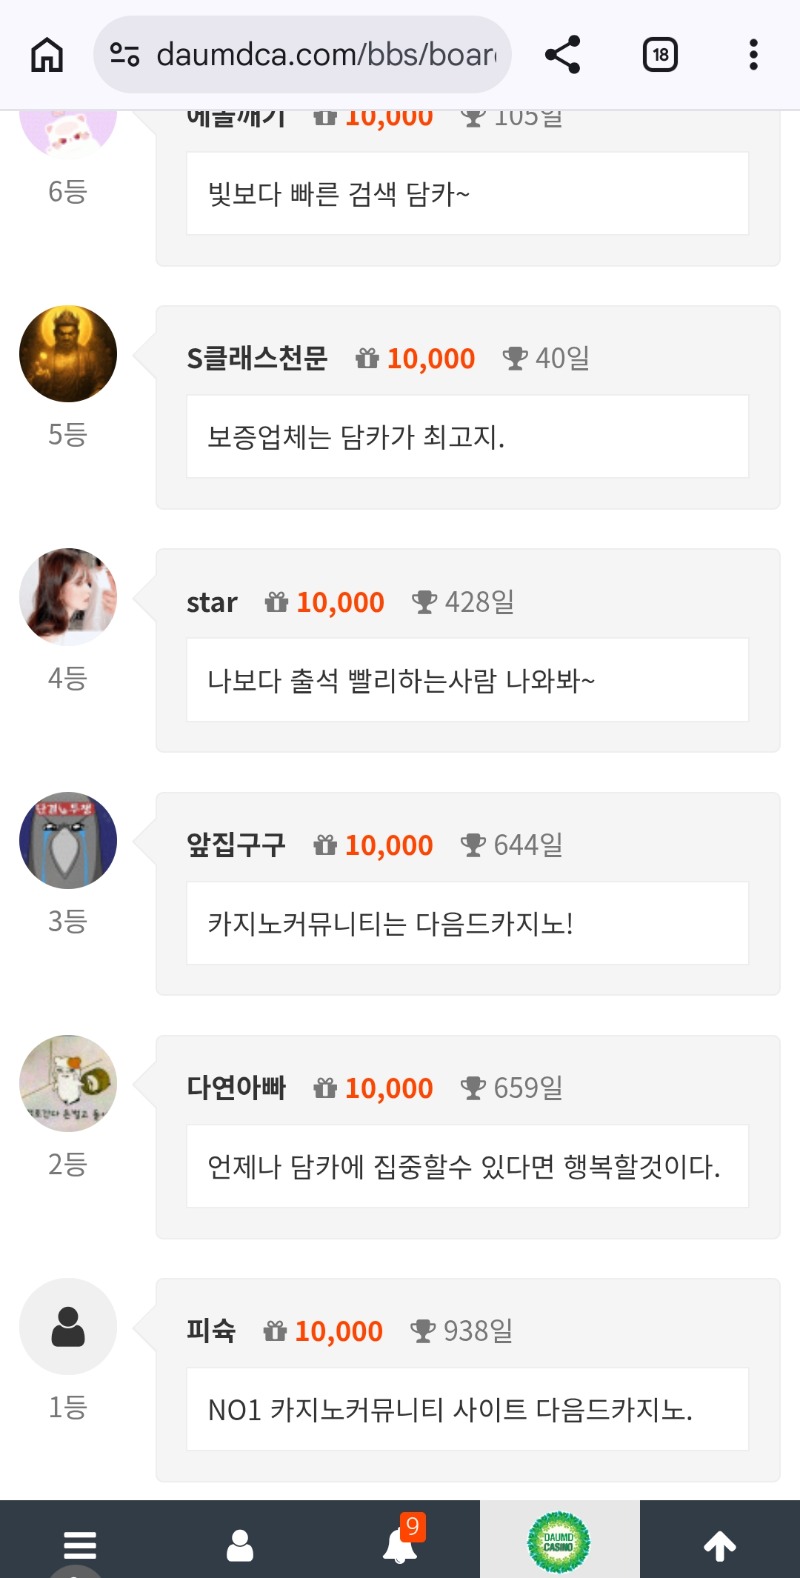Open the browser three-dot overflow menu
Image resolution: width=800 pixels, height=1578 pixels.
pyautogui.click(x=753, y=55)
